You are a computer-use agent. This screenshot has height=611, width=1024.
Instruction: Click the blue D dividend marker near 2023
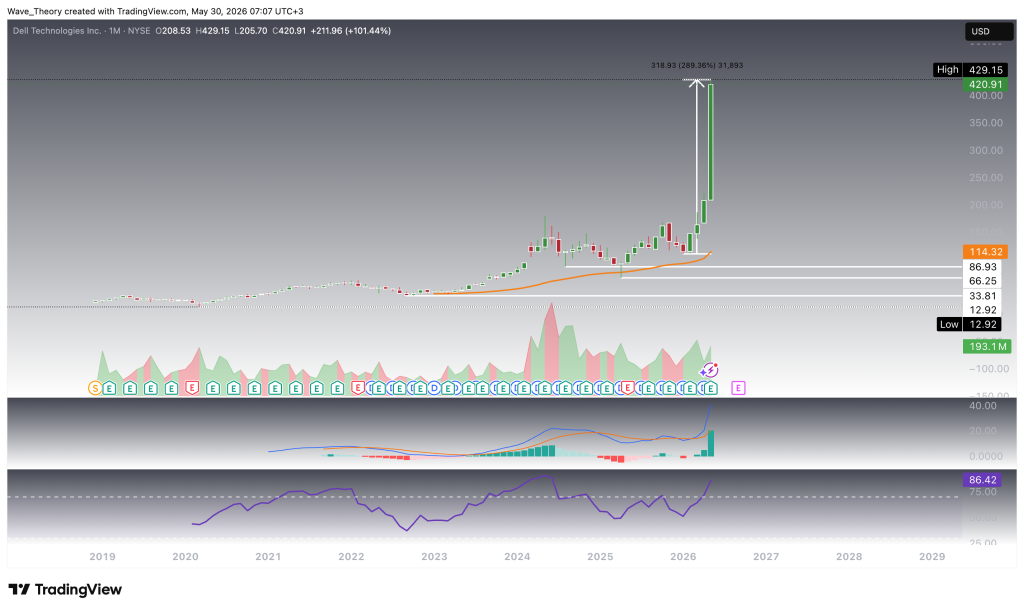(434, 388)
